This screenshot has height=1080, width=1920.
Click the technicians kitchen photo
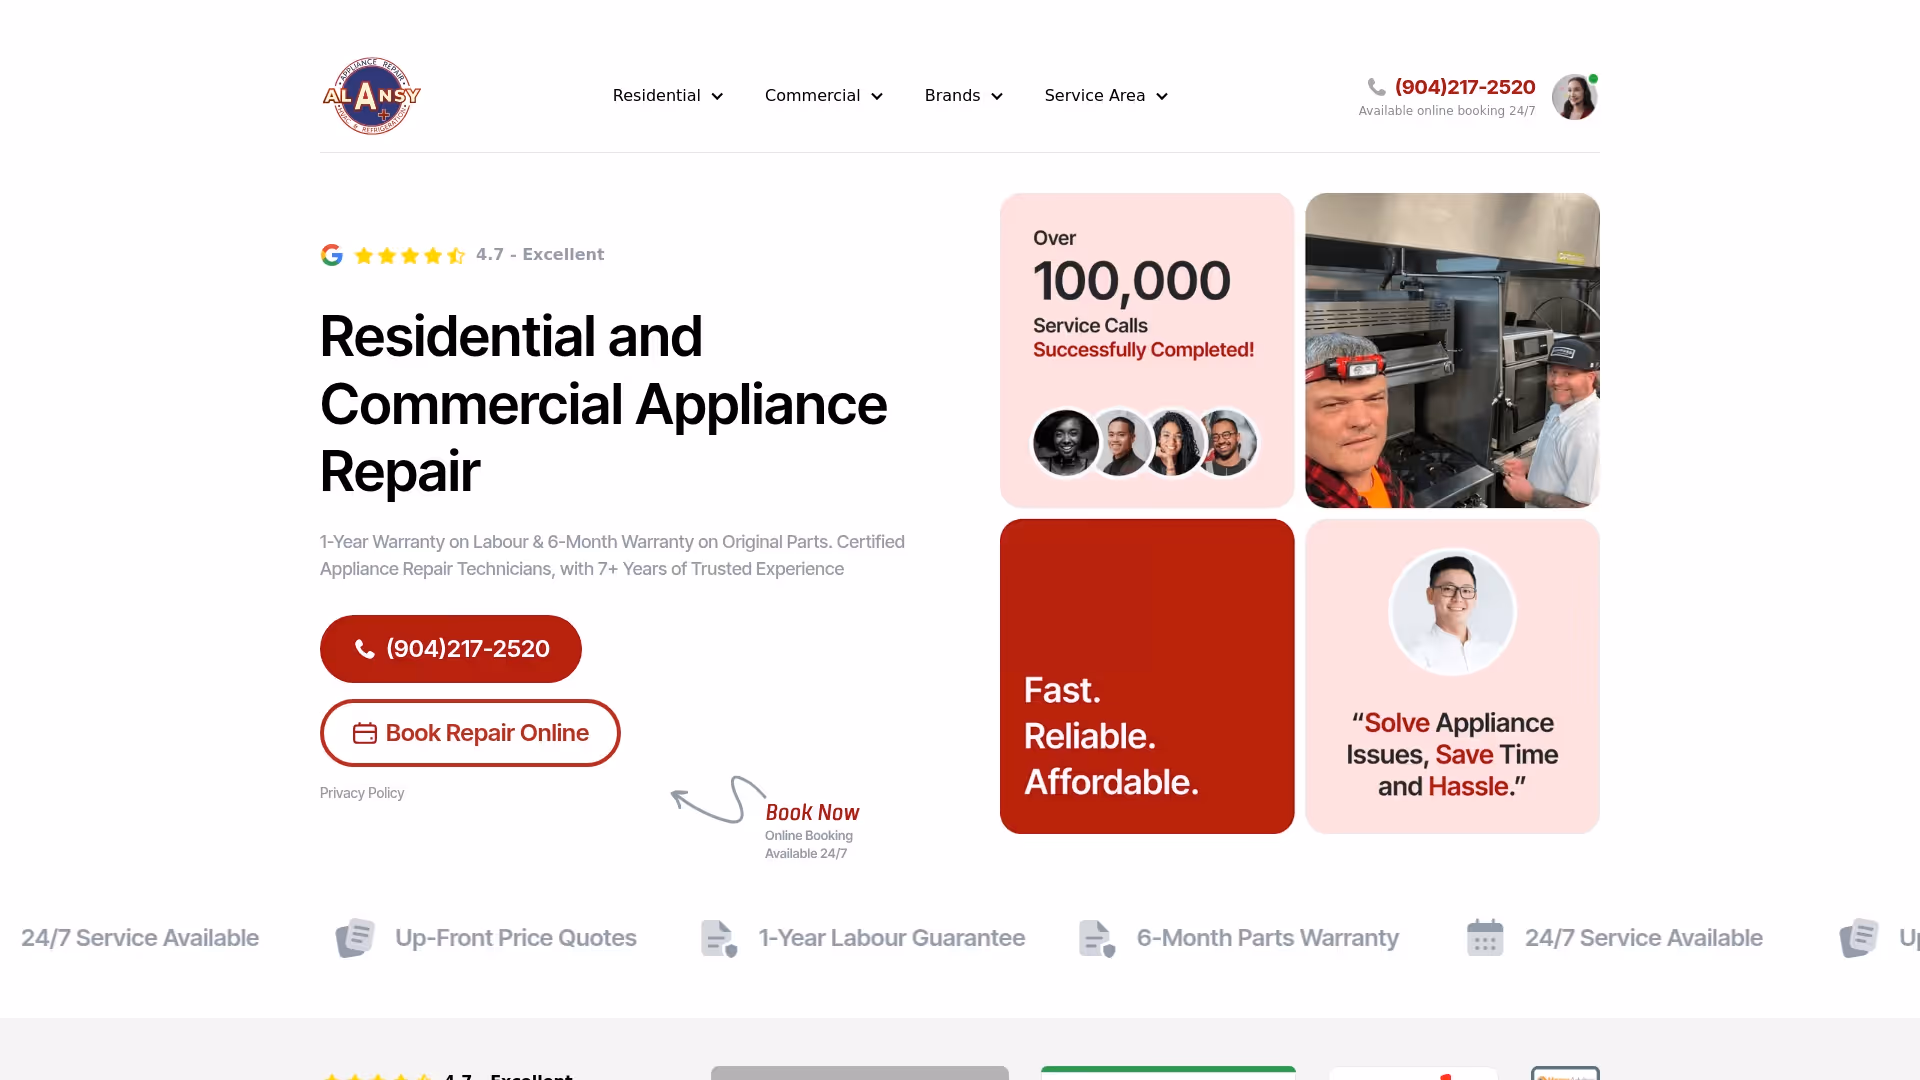1452,350
